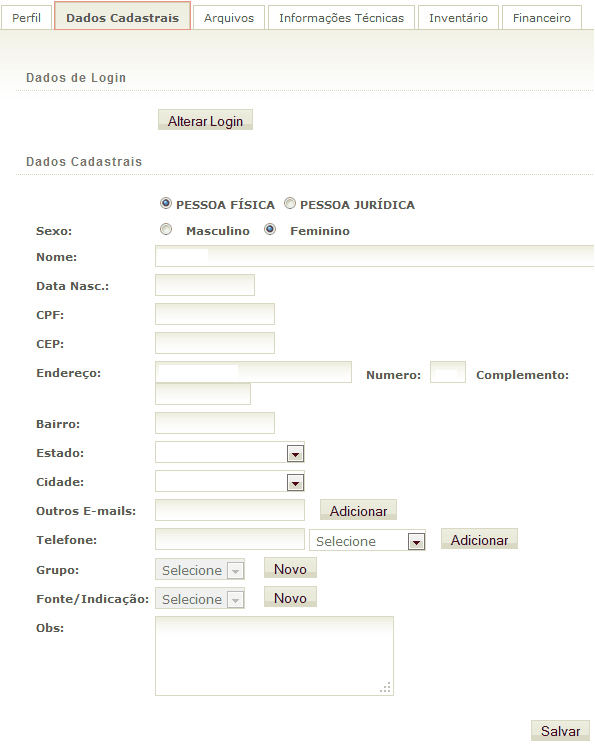Go to the Informações Técnicas tab

(341, 18)
